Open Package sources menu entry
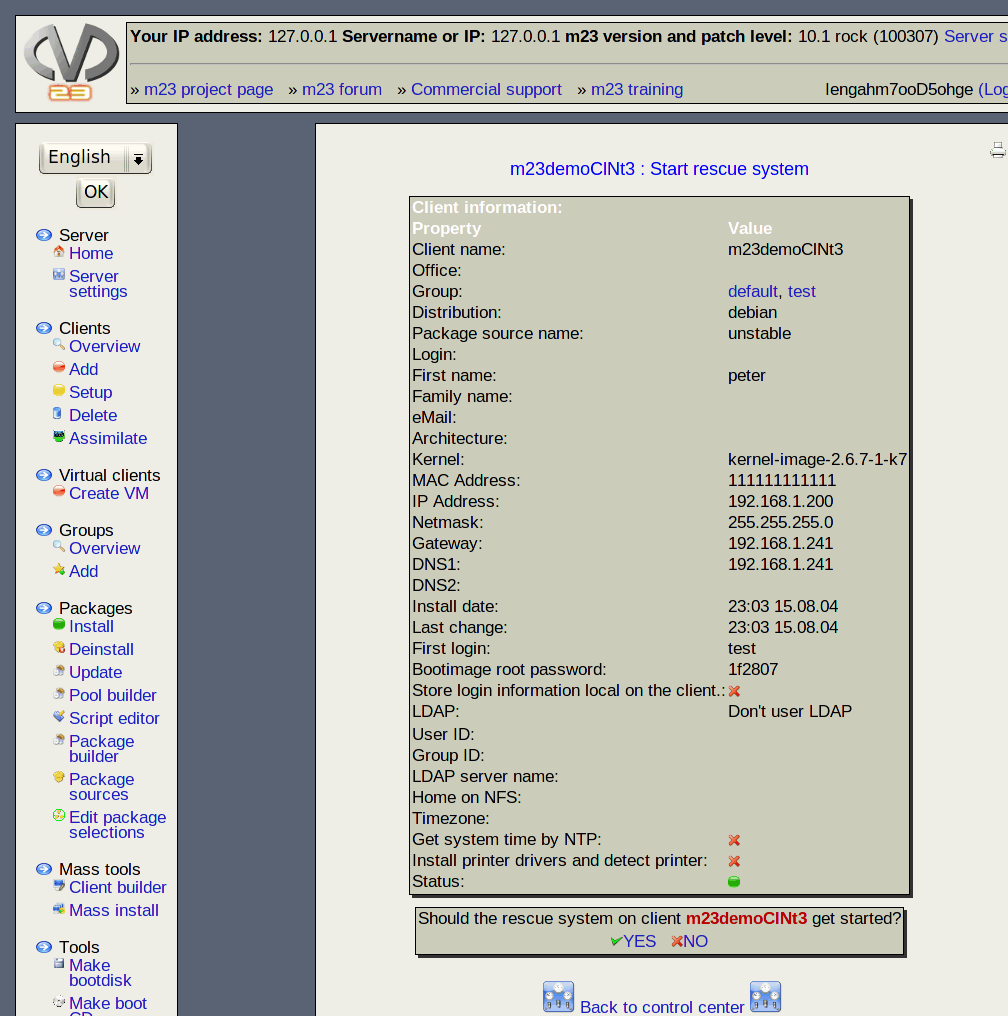The image size is (1008, 1016). [x=100, y=787]
